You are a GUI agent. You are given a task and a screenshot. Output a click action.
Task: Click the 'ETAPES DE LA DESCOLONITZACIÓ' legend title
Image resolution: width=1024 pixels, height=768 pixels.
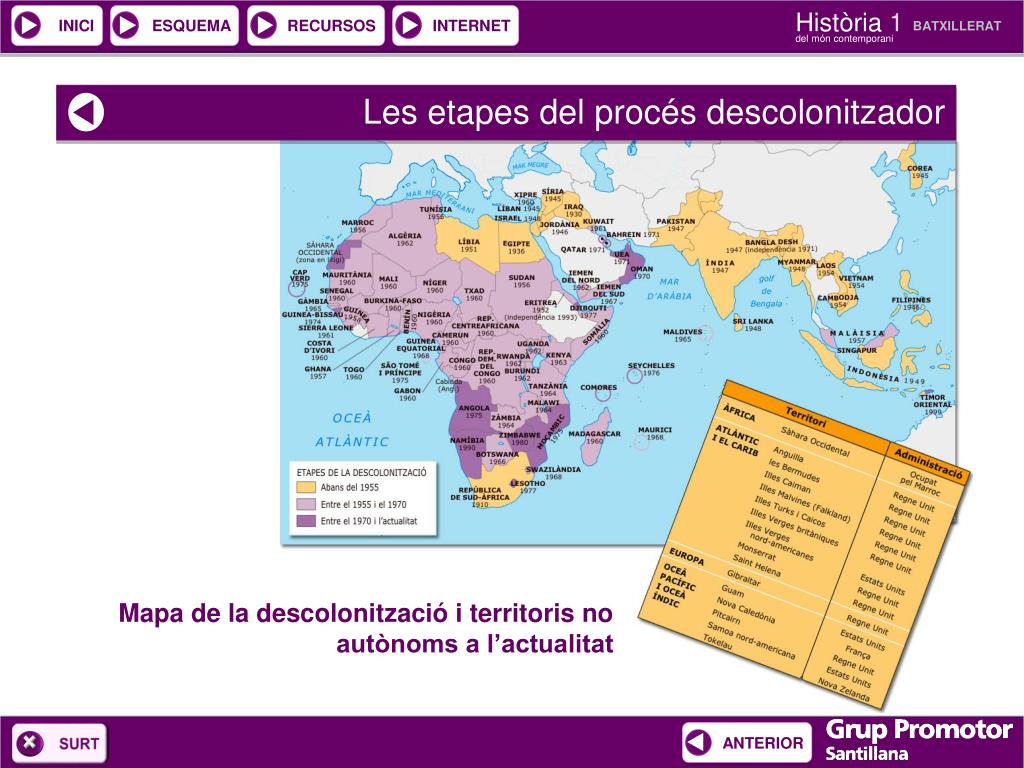[361, 472]
